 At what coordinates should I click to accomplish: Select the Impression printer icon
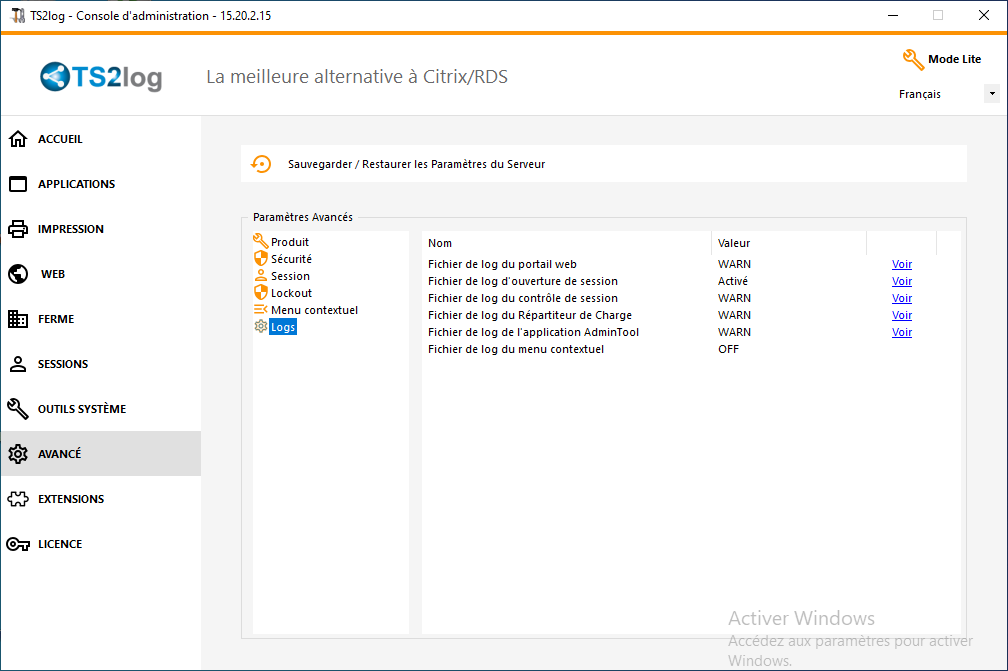coord(18,229)
